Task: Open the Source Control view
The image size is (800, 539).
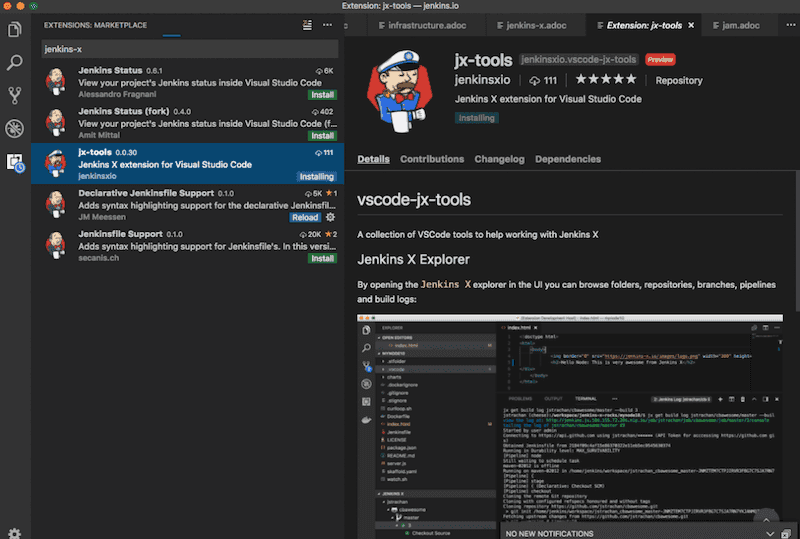Action: coord(14,96)
